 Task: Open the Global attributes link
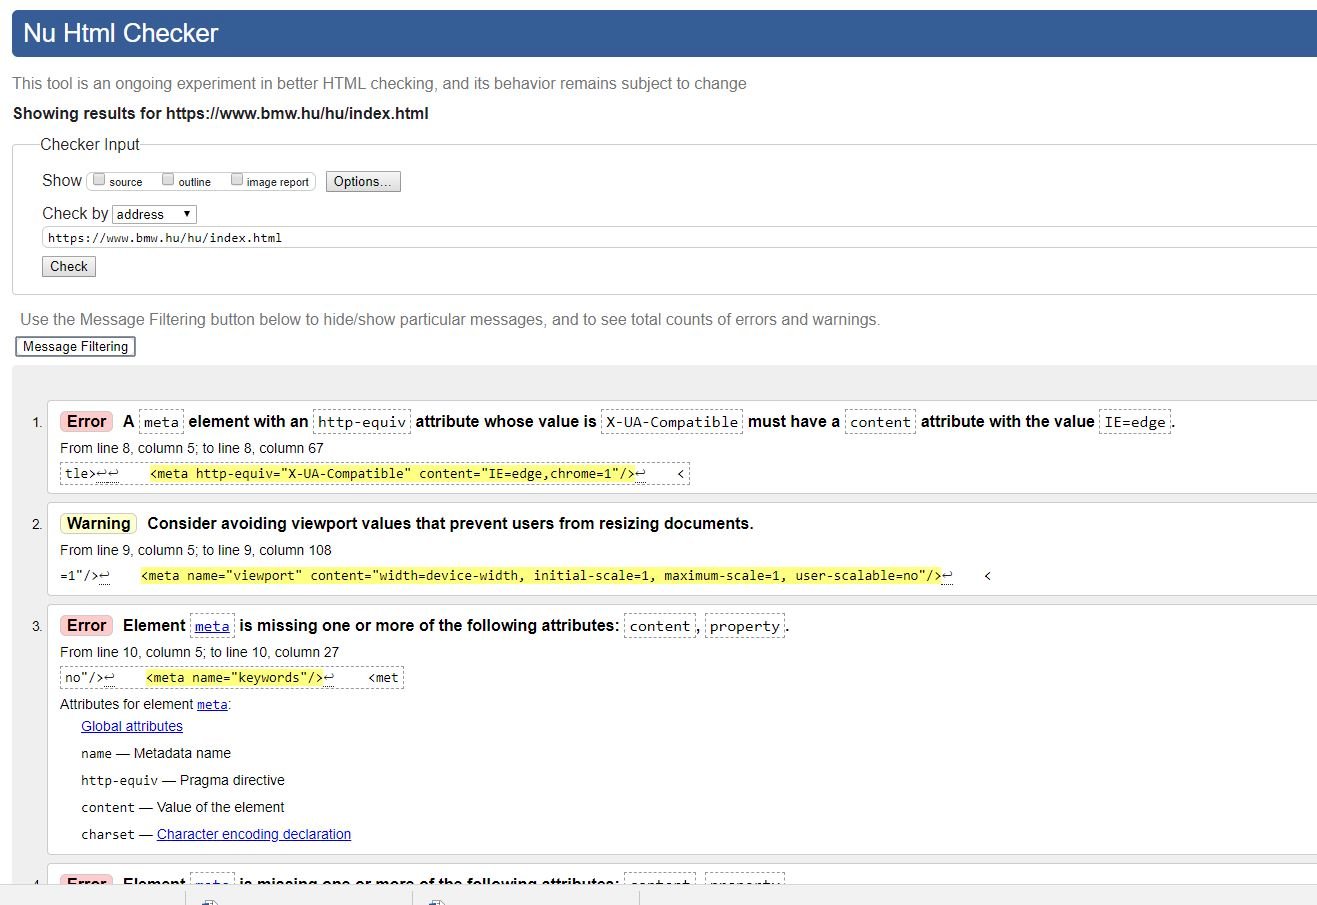coord(132,726)
